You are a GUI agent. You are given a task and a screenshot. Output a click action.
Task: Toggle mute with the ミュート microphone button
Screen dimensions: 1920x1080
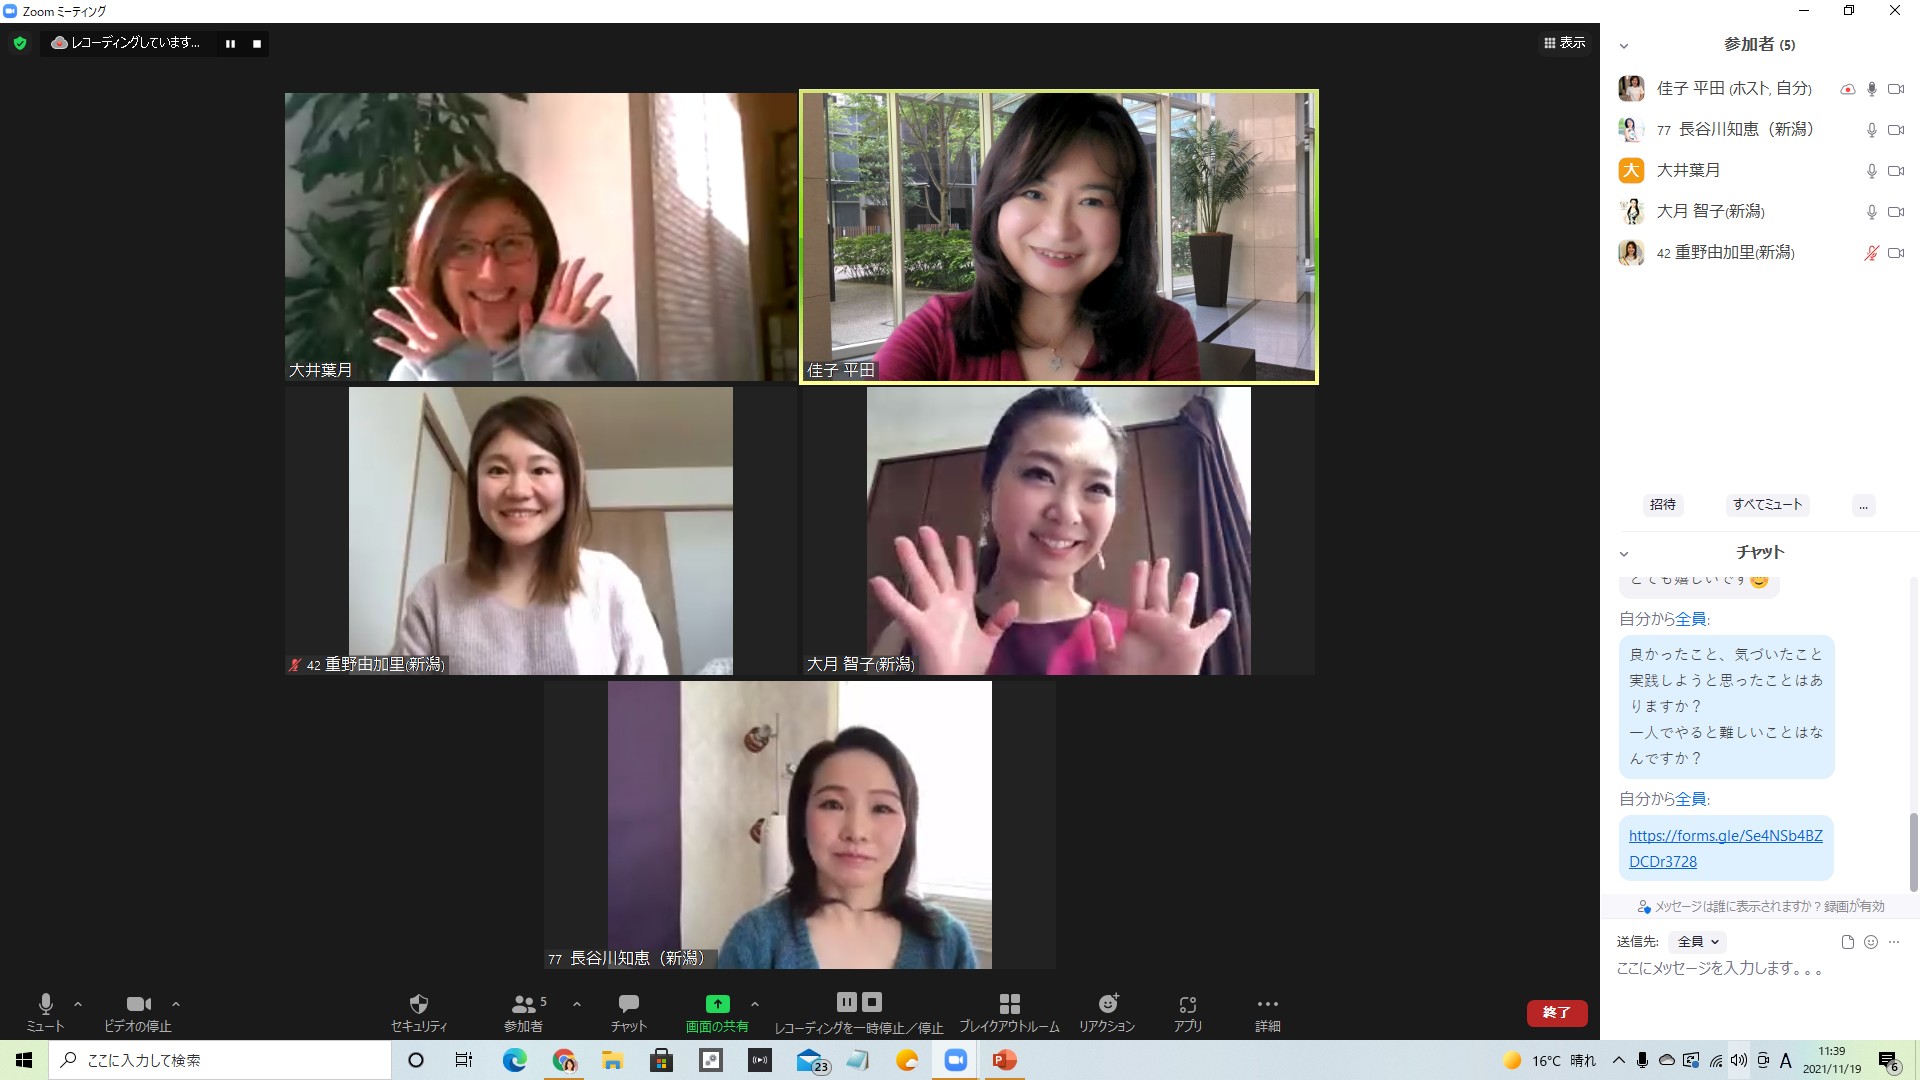pos(45,1012)
